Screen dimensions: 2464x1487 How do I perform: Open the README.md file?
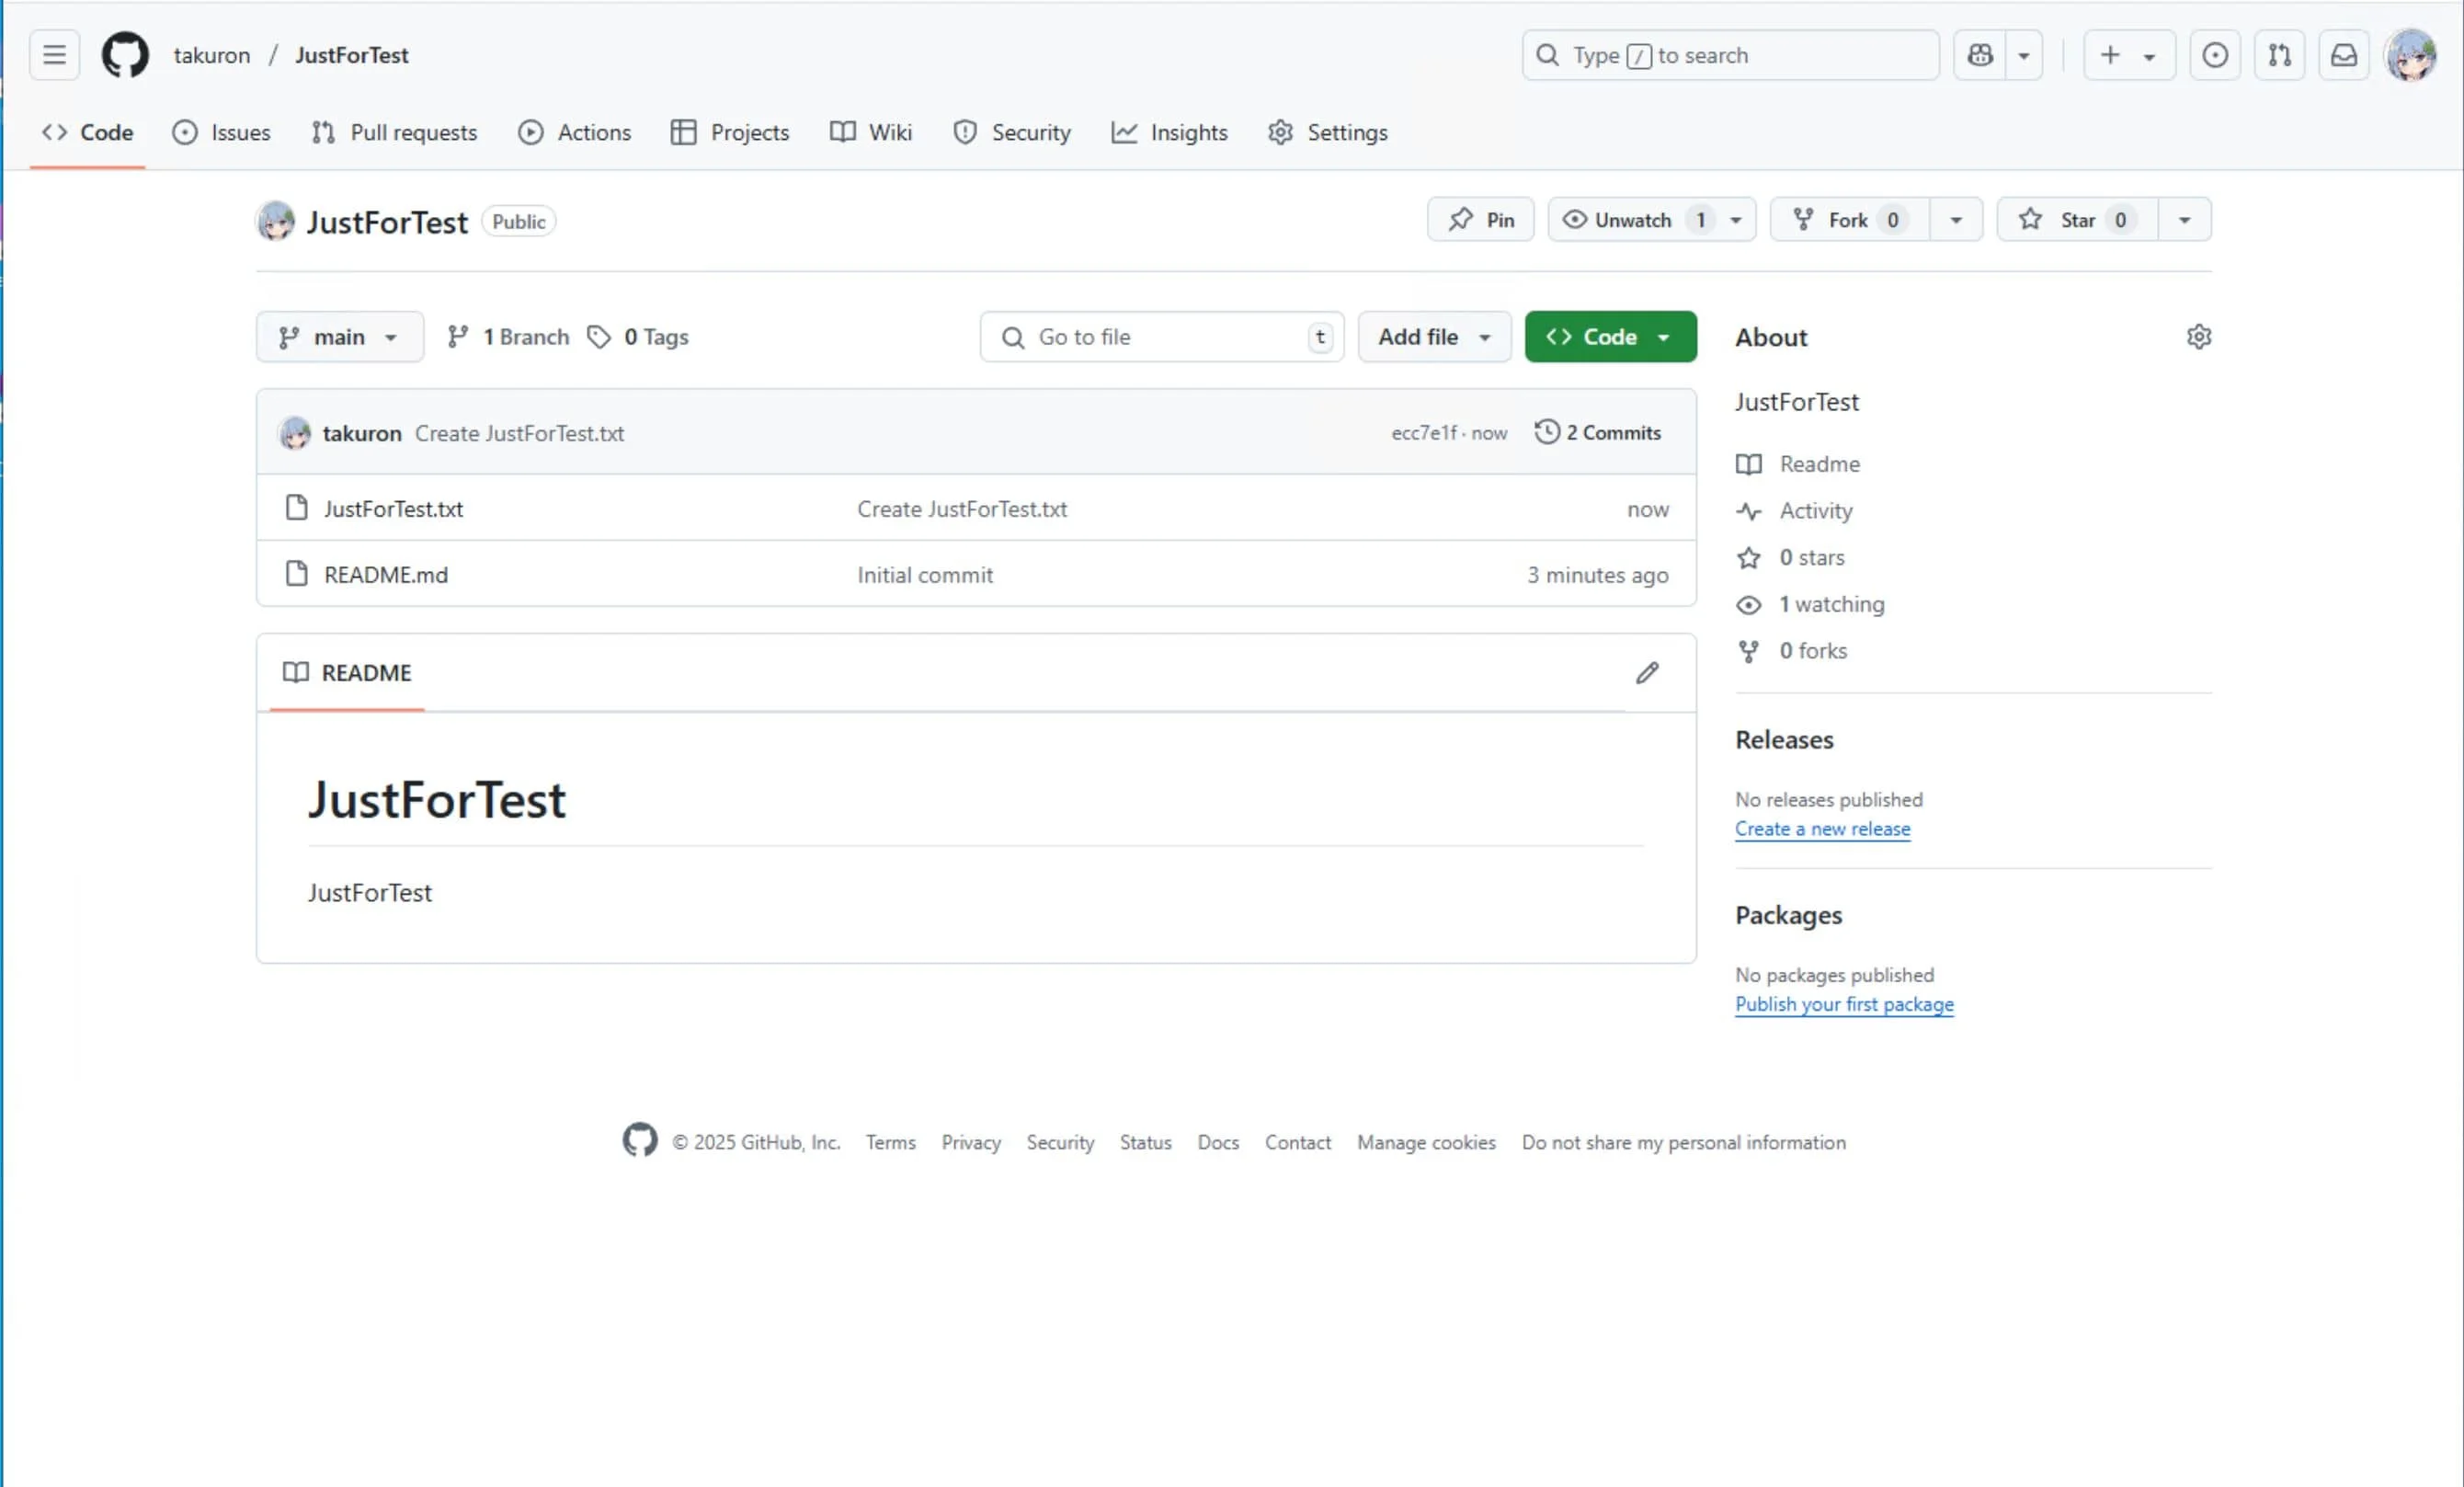click(386, 575)
